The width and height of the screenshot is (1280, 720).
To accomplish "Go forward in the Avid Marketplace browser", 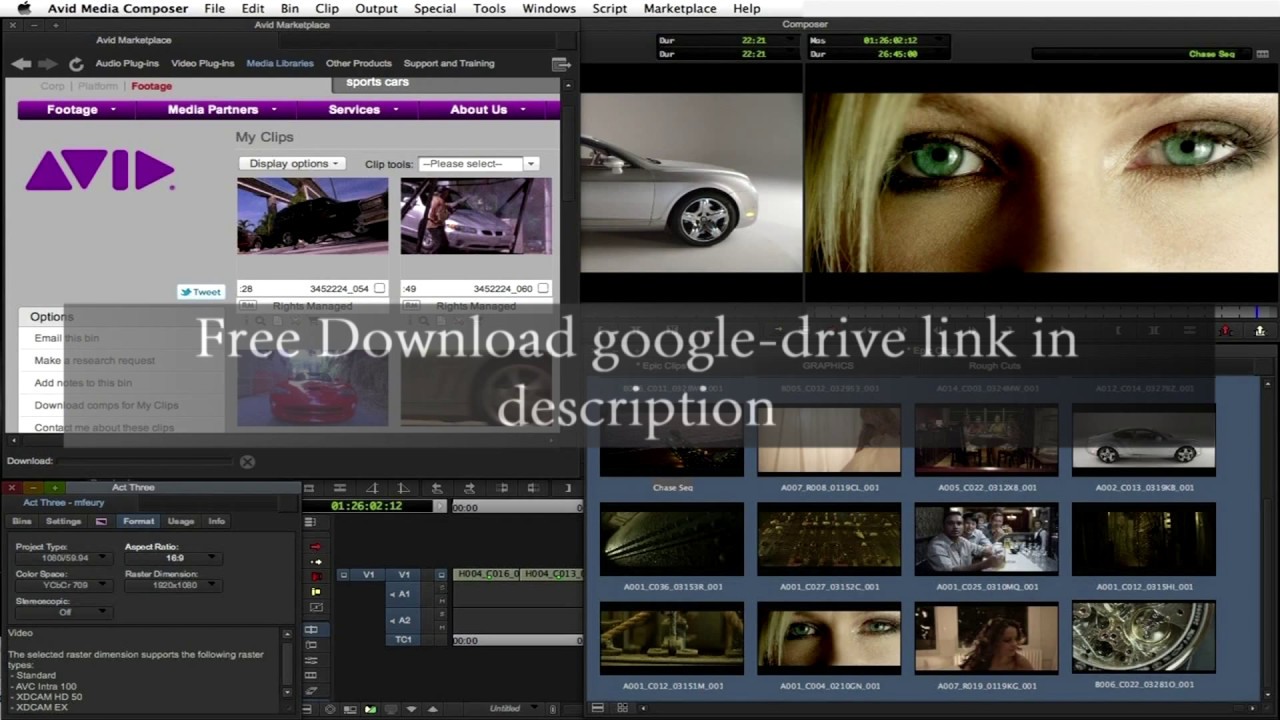I will pos(48,64).
